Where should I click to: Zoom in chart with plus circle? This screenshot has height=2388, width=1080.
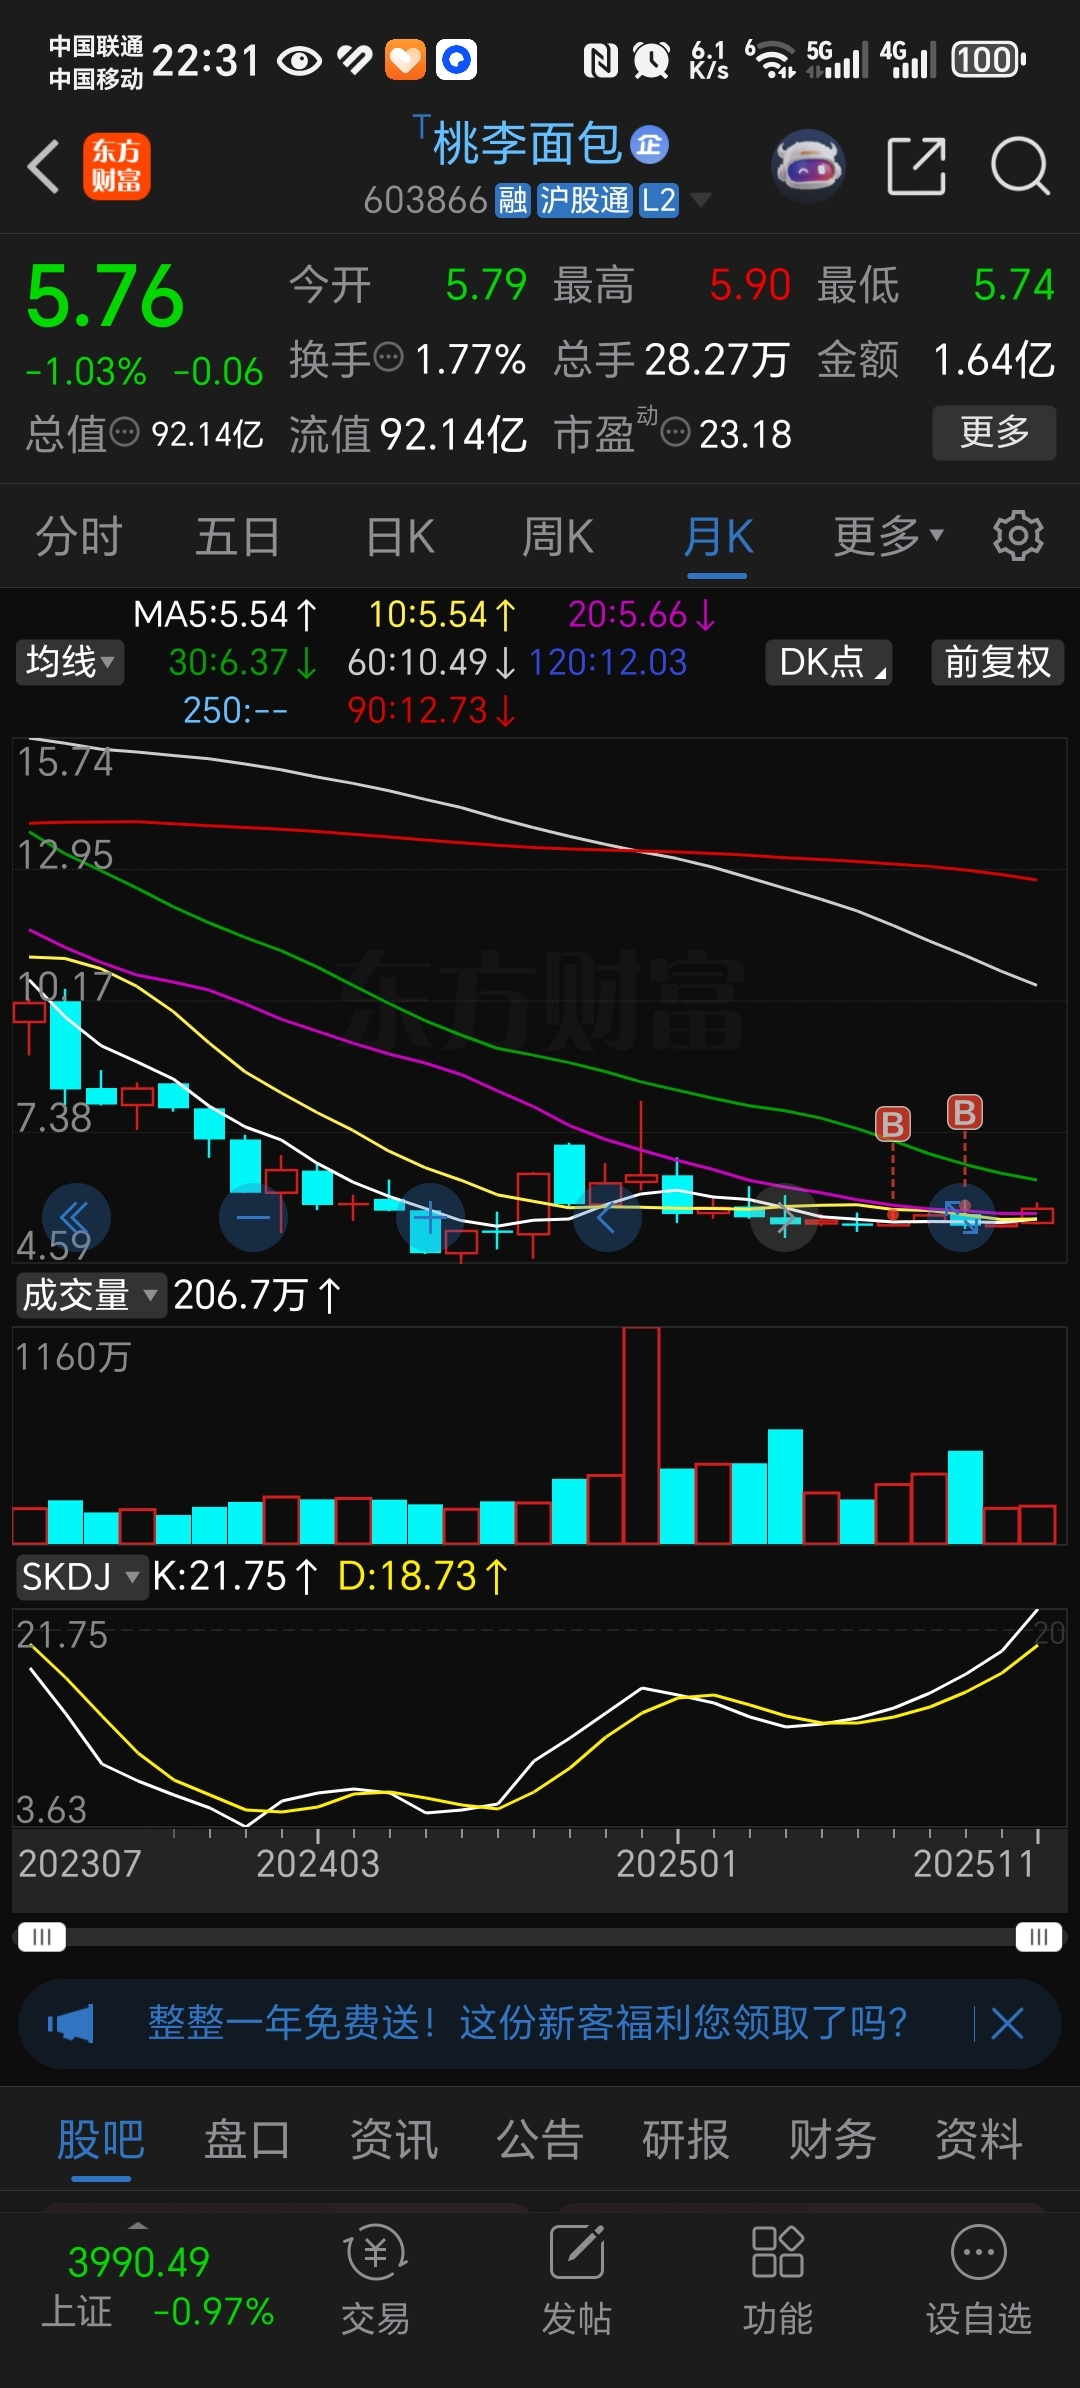tap(431, 1218)
